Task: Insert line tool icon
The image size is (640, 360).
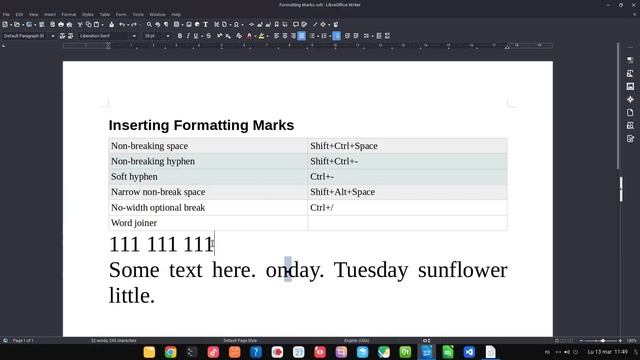Action: point(315,24)
